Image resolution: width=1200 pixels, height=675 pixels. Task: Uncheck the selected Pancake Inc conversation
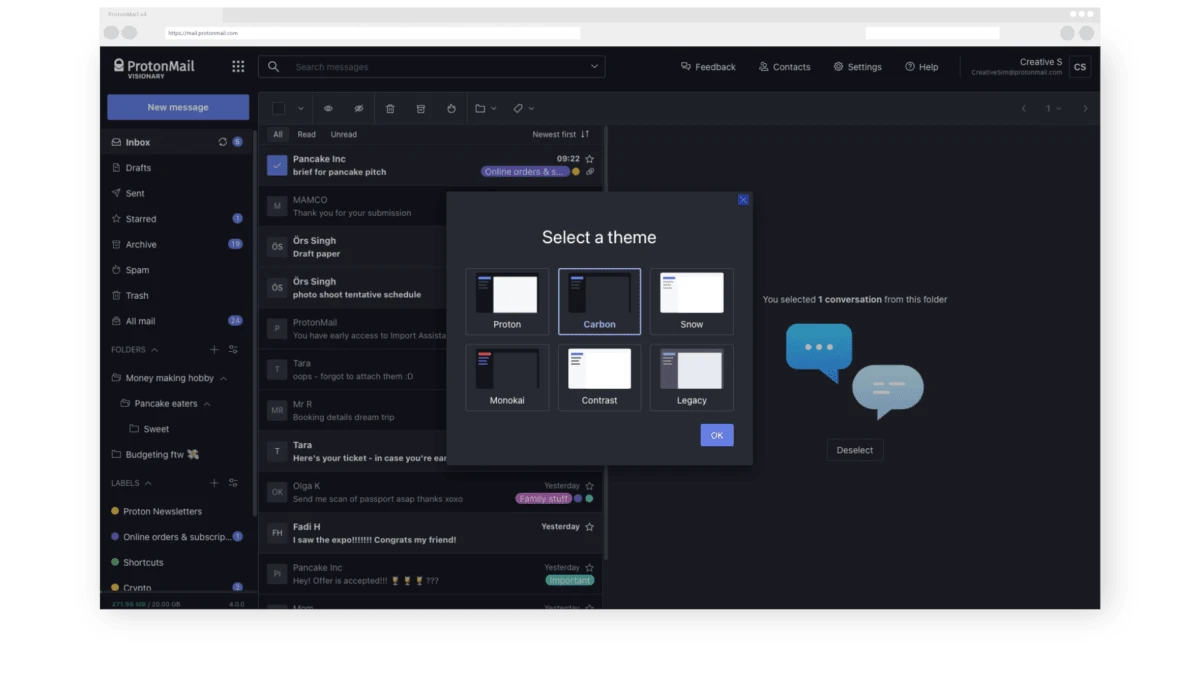[277, 165]
